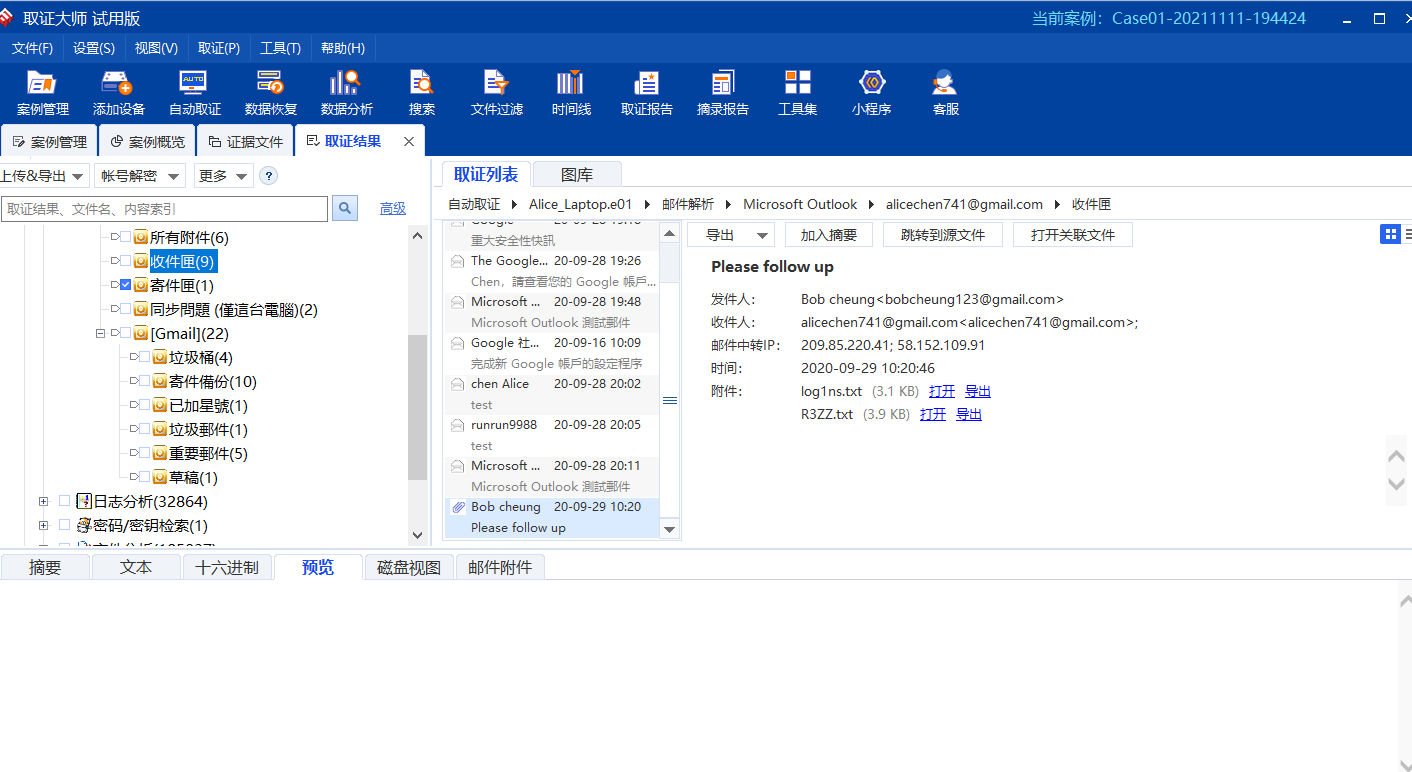Contact 客服 (Customer Service)
Image resolution: width=1412 pixels, height=772 pixels.
point(943,93)
